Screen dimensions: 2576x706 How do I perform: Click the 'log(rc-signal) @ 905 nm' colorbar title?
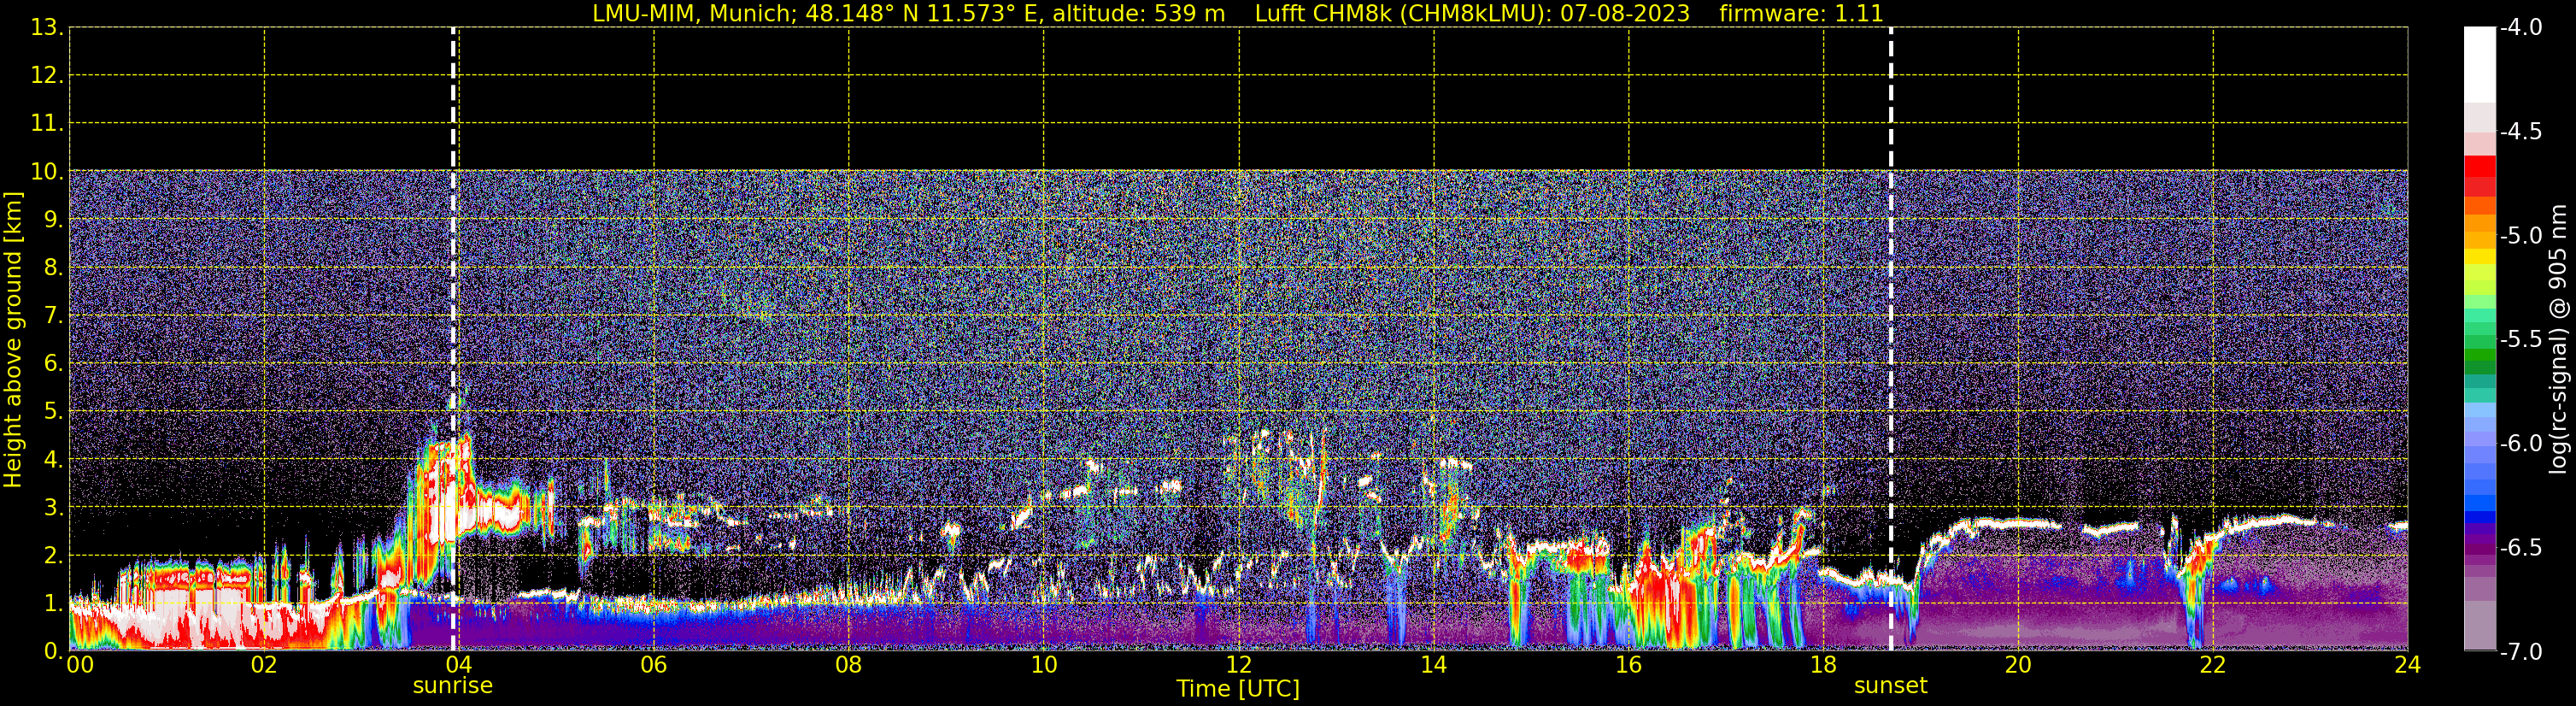click(x=2558, y=339)
